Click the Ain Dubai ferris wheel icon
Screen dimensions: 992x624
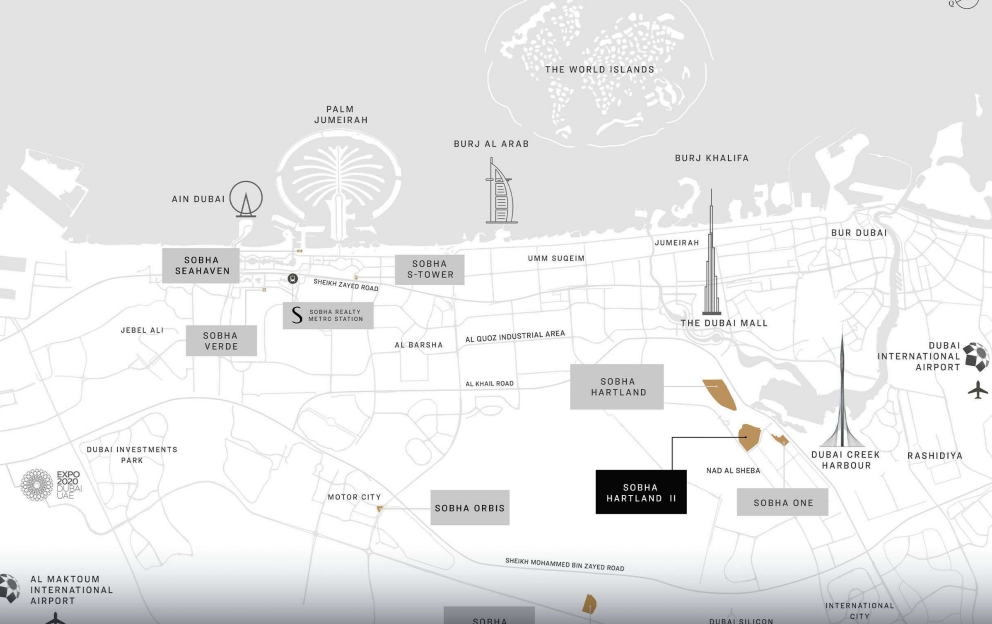(x=245, y=199)
